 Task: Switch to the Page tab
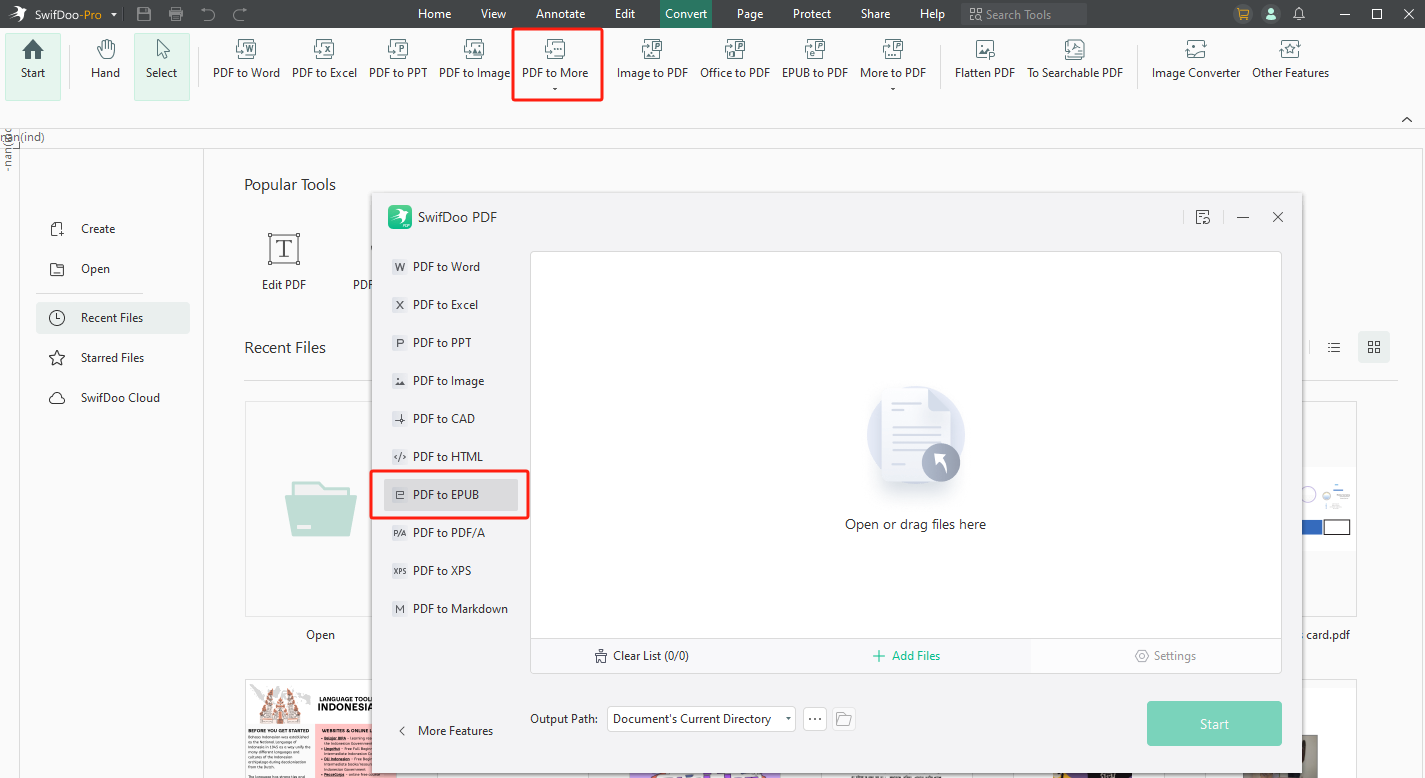click(750, 14)
